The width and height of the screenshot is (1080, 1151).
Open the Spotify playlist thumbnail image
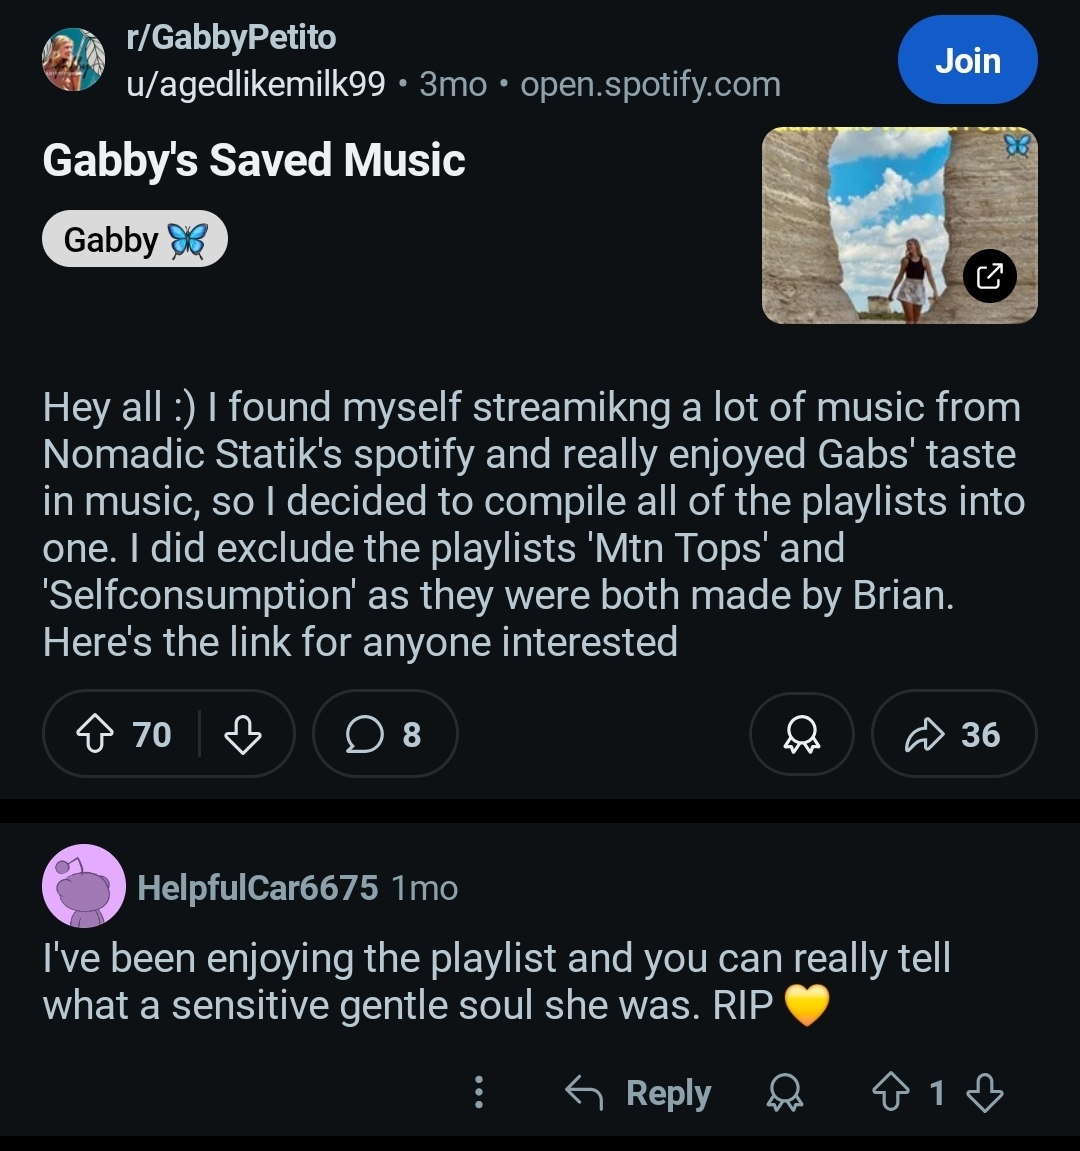(x=899, y=225)
